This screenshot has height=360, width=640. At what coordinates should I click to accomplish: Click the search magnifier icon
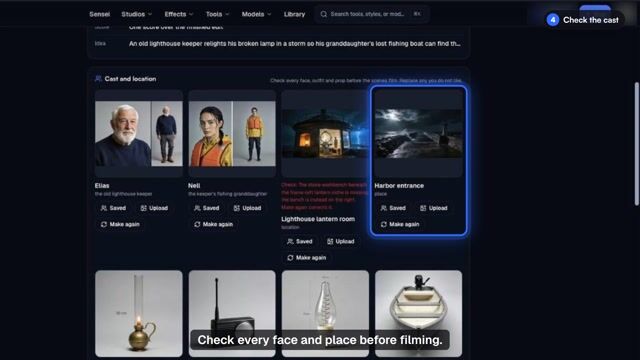324,14
